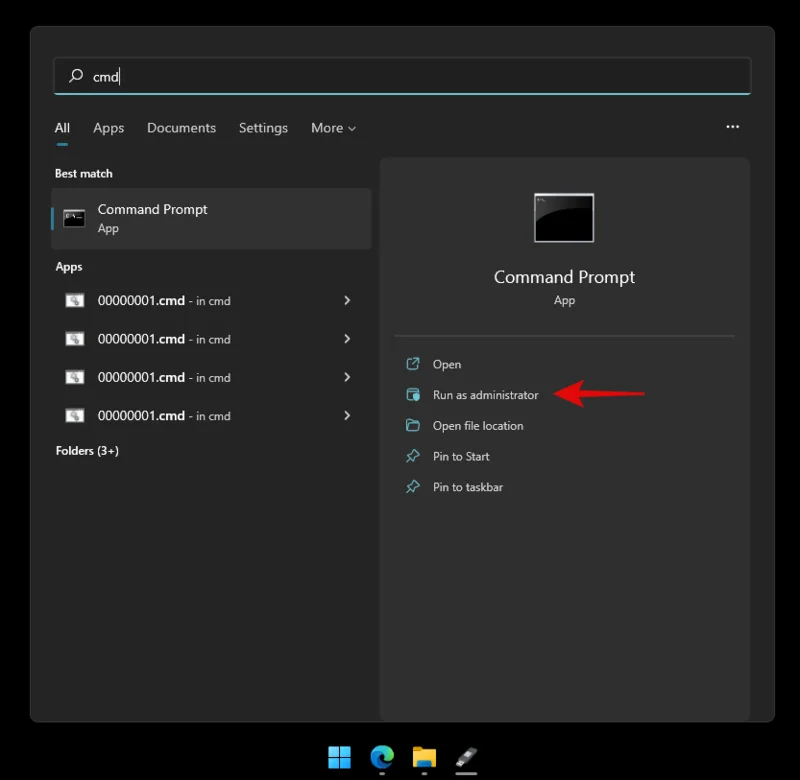Click the Open icon next to Command Prompt

(x=415, y=364)
